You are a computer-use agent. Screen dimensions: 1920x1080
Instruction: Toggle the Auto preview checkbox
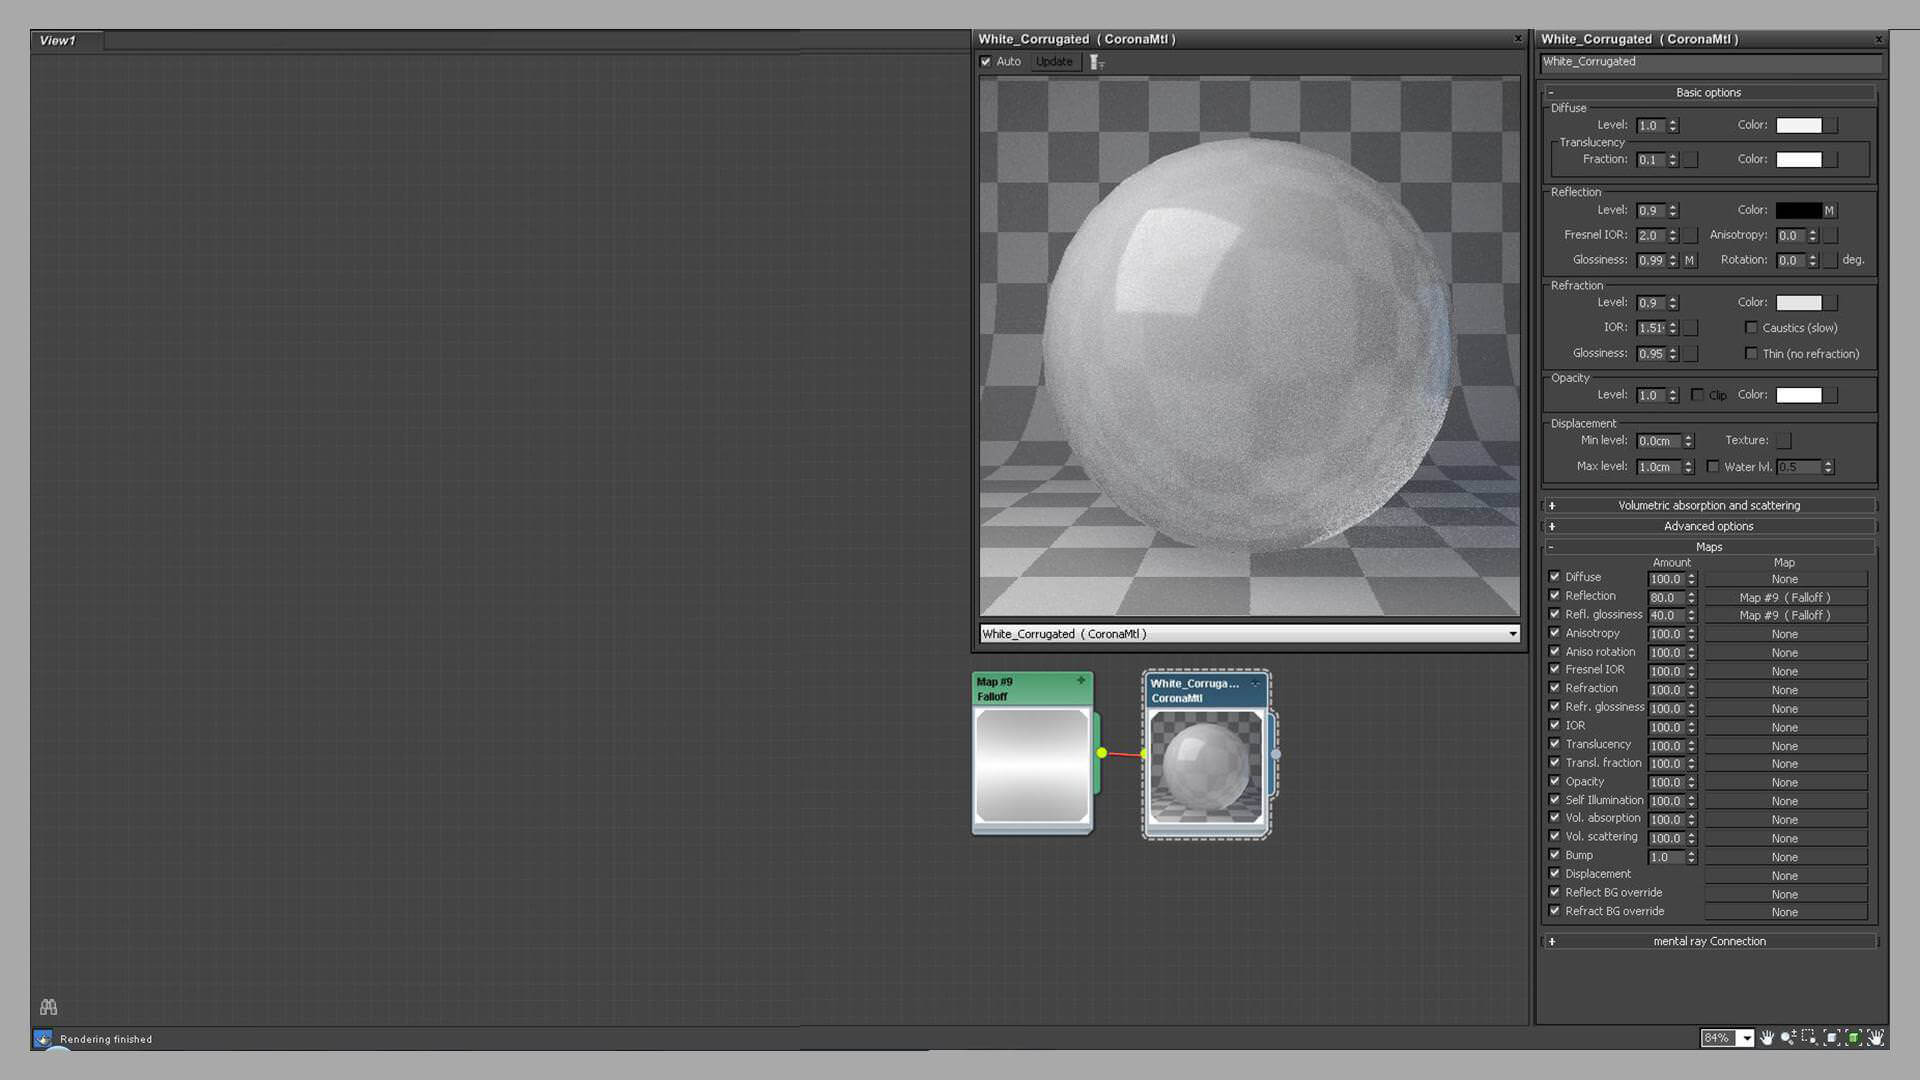pyautogui.click(x=986, y=62)
